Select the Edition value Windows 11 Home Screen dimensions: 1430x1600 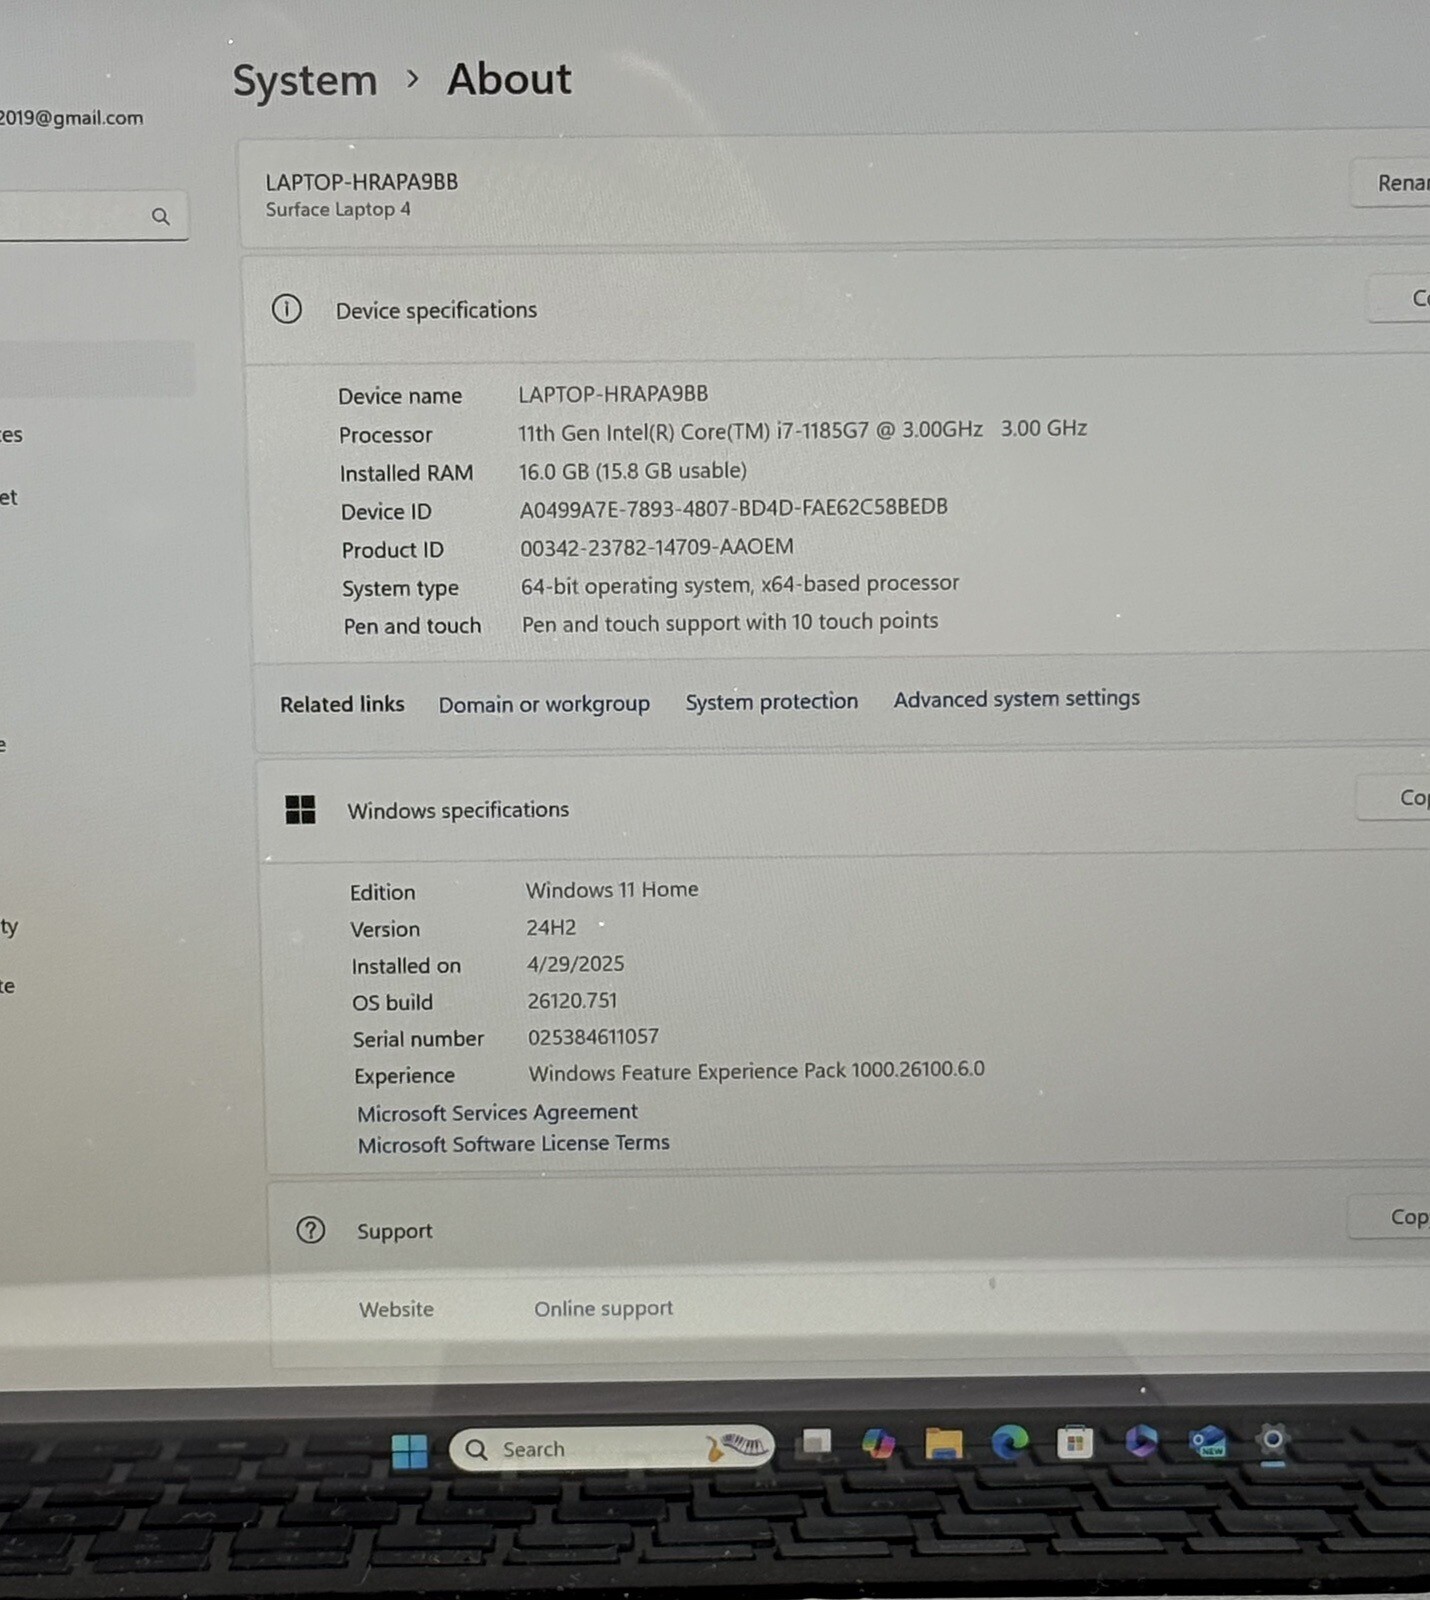click(x=612, y=889)
